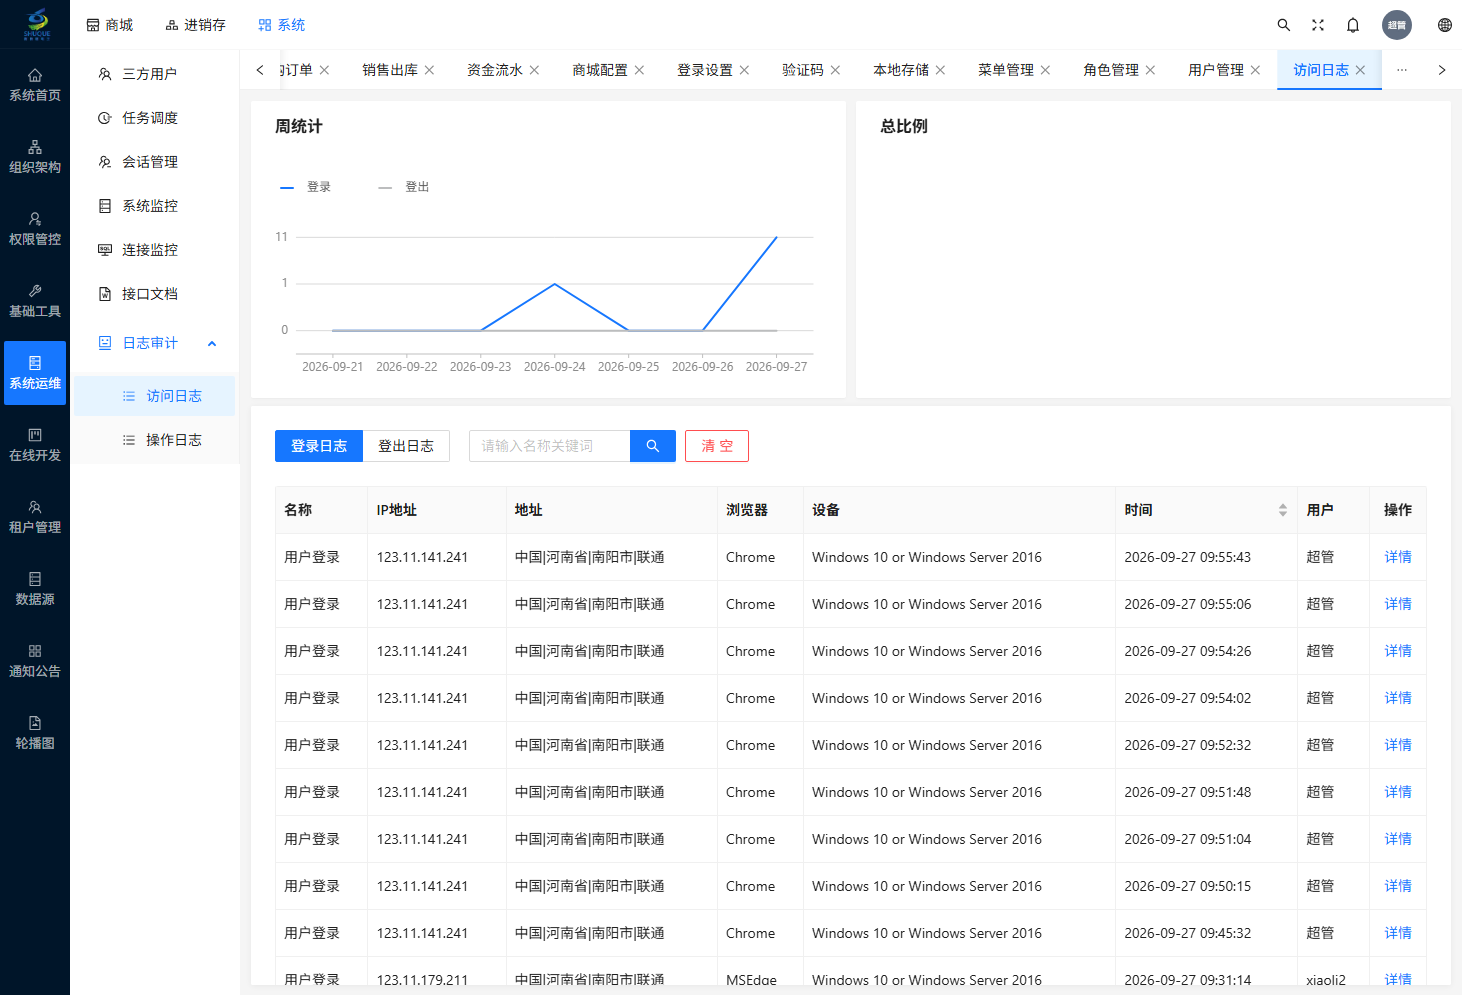Select 系统 top menu
Image resolution: width=1462 pixels, height=995 pixels.
coord(281,25)
